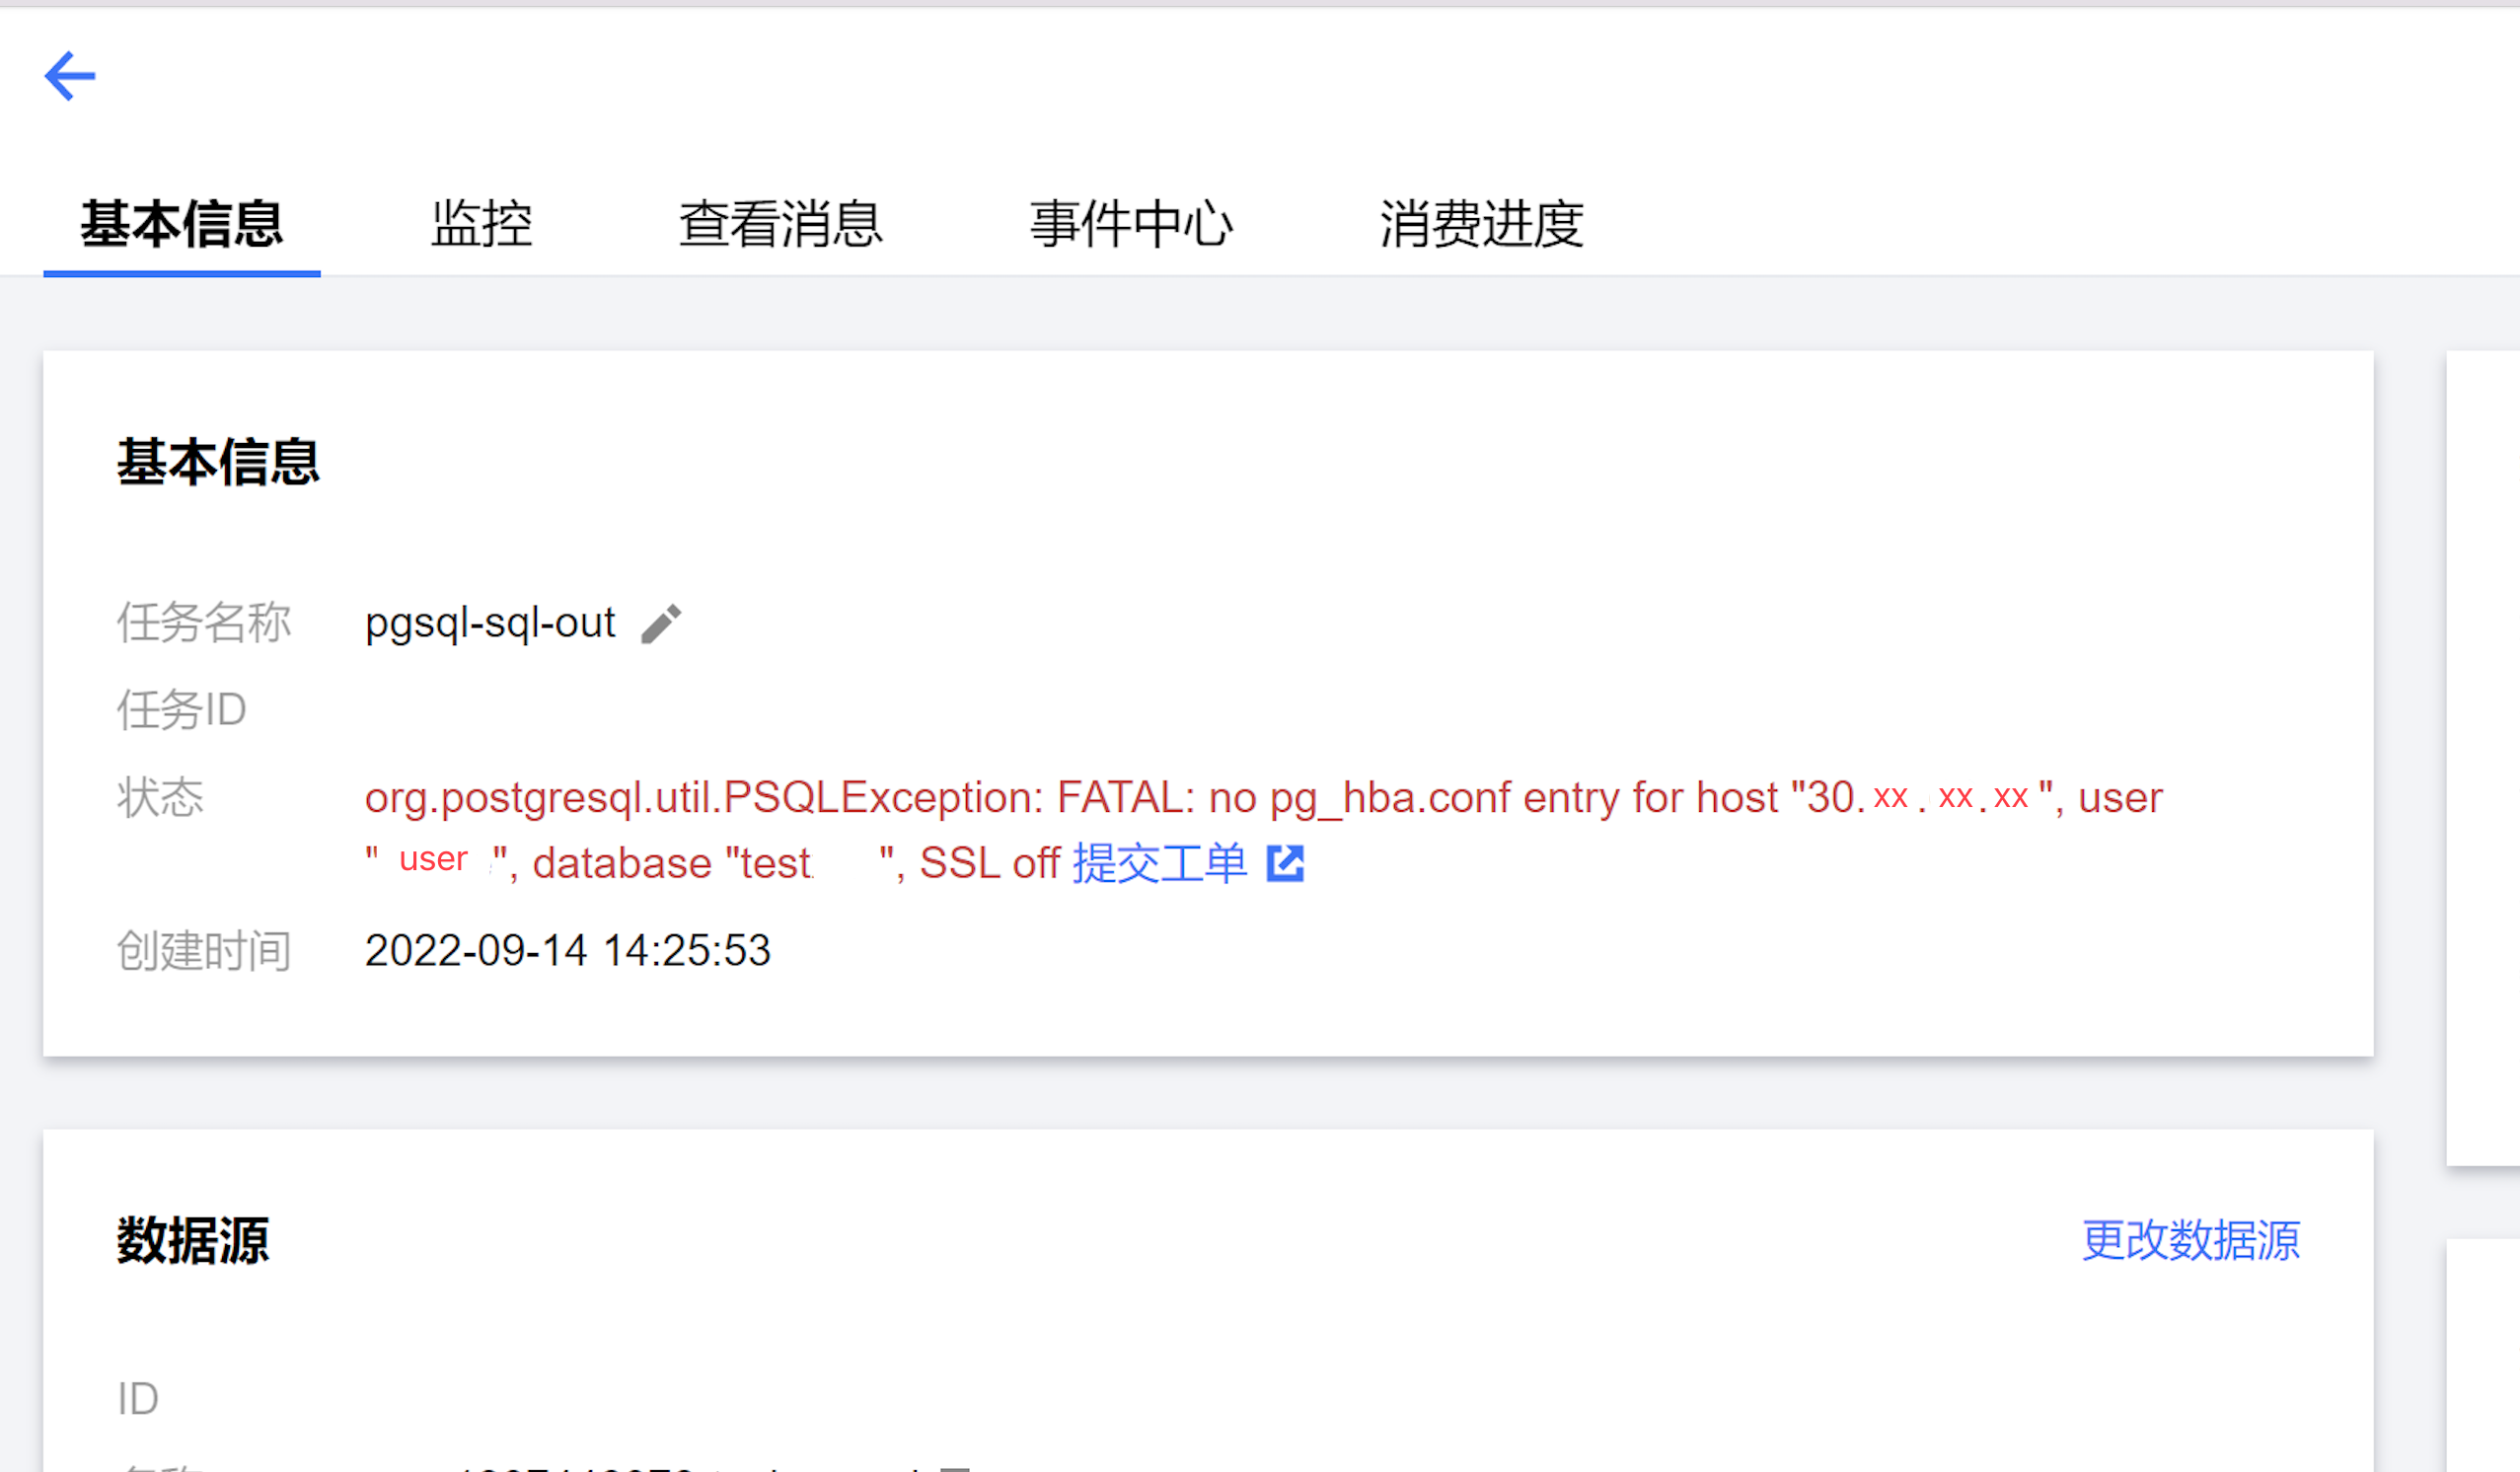Click the 数据源 section heading
The height and width of the screenshot is (1472, 2520).
[x=193, y=1240]
